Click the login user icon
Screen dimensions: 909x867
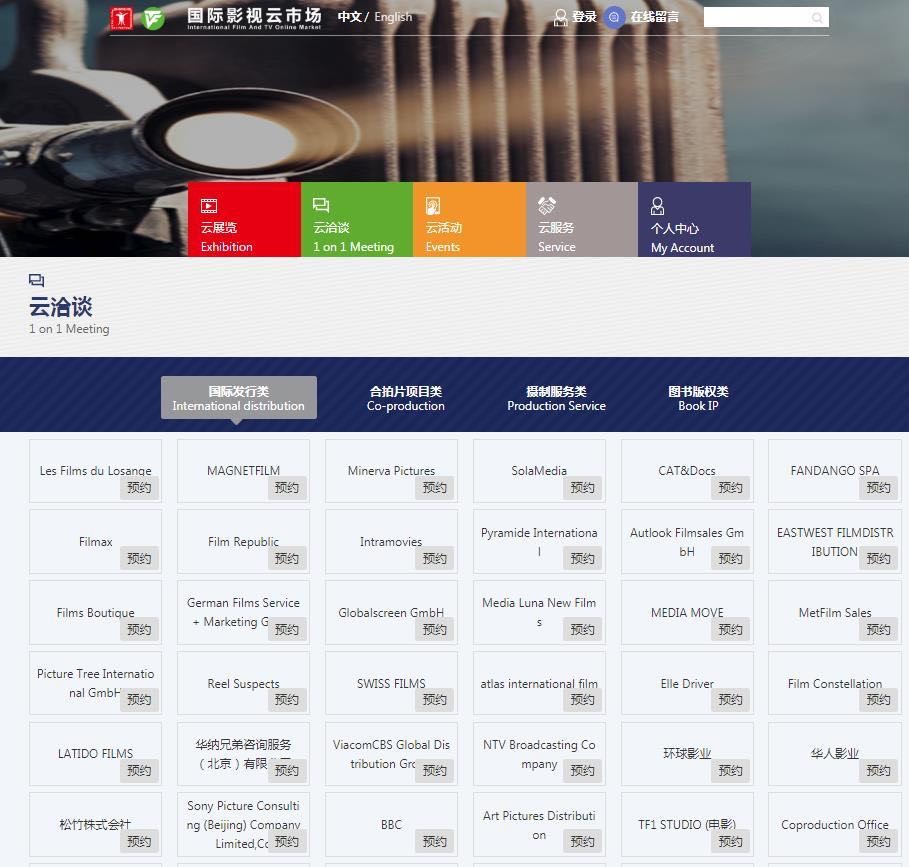[x=561, y=17]
